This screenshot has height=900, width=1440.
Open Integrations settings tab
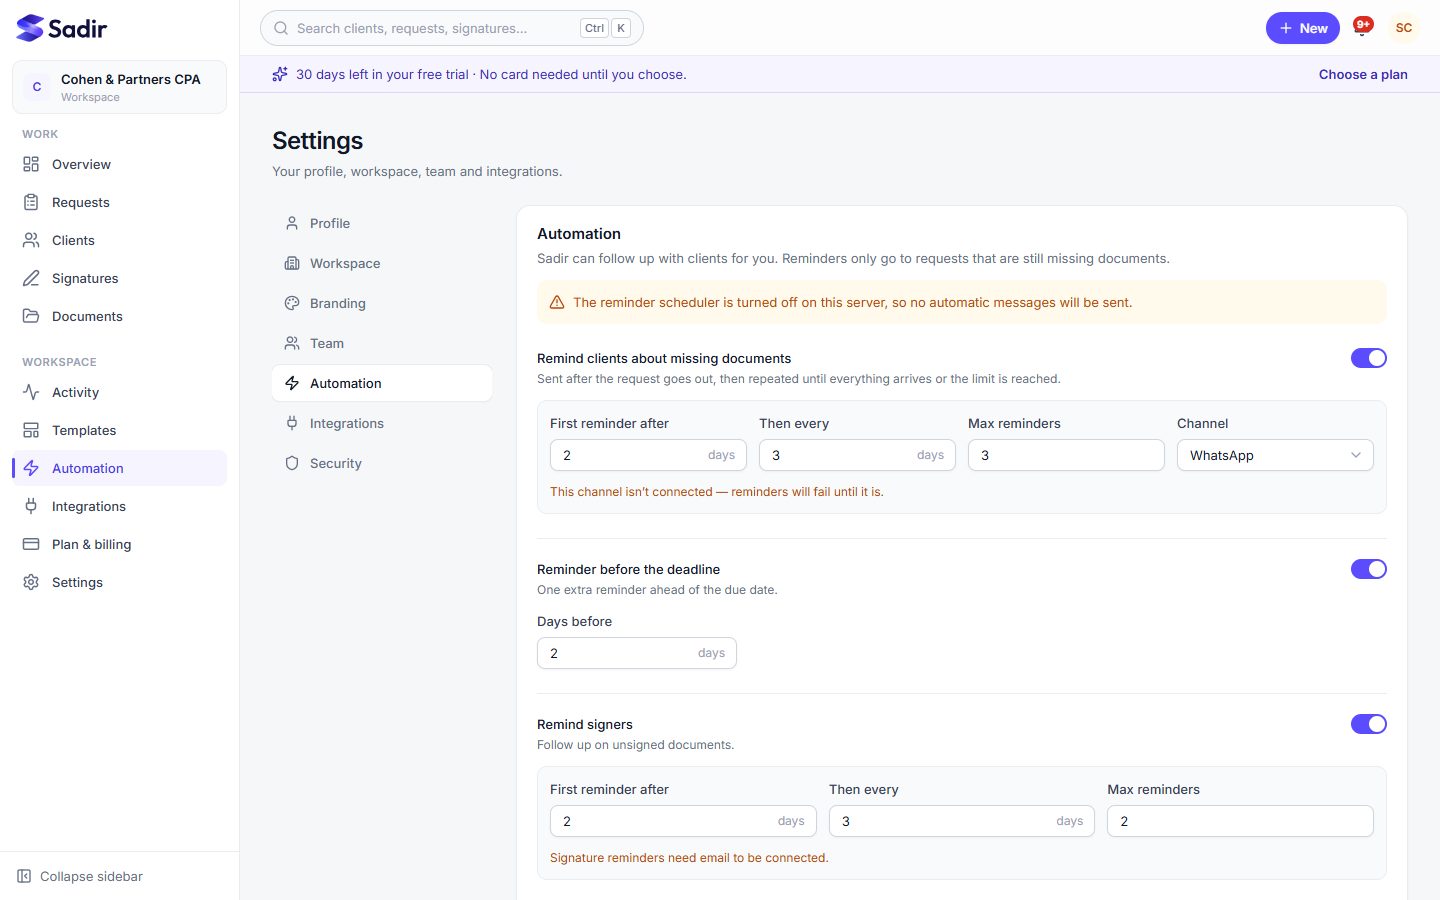(382, 423)
